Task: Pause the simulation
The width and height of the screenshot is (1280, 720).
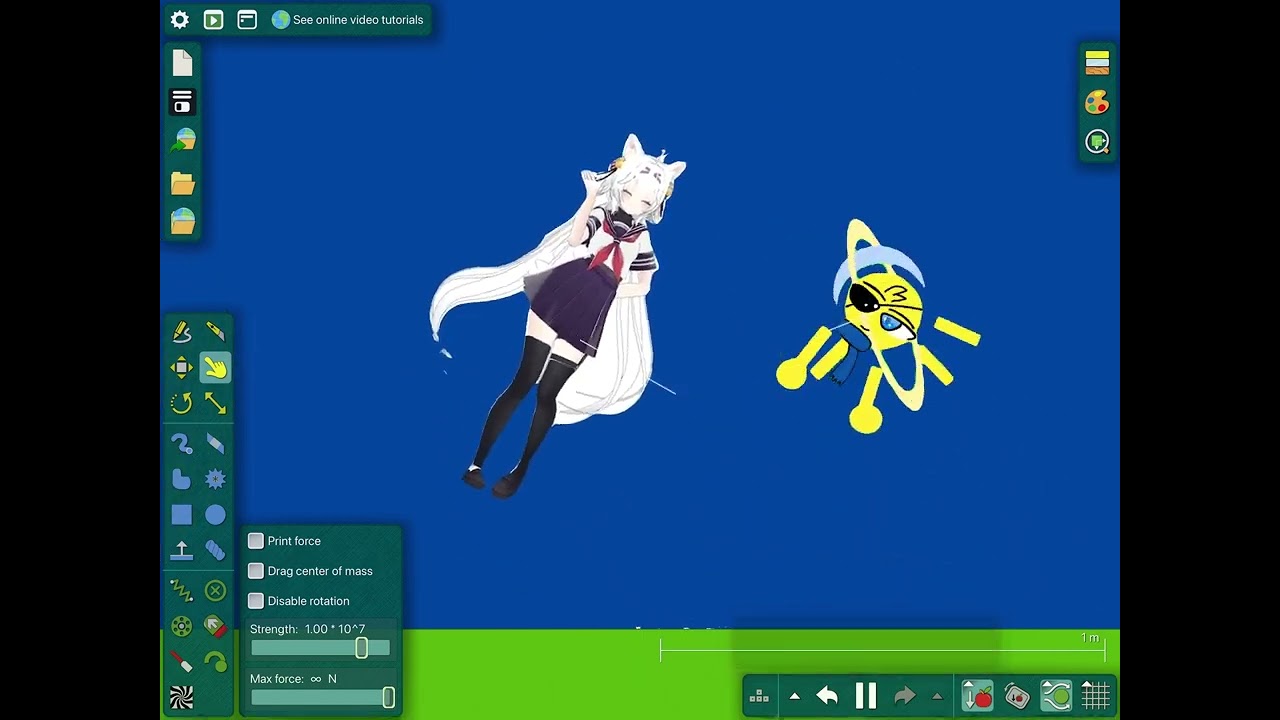Action: click(x=866, y=696)
